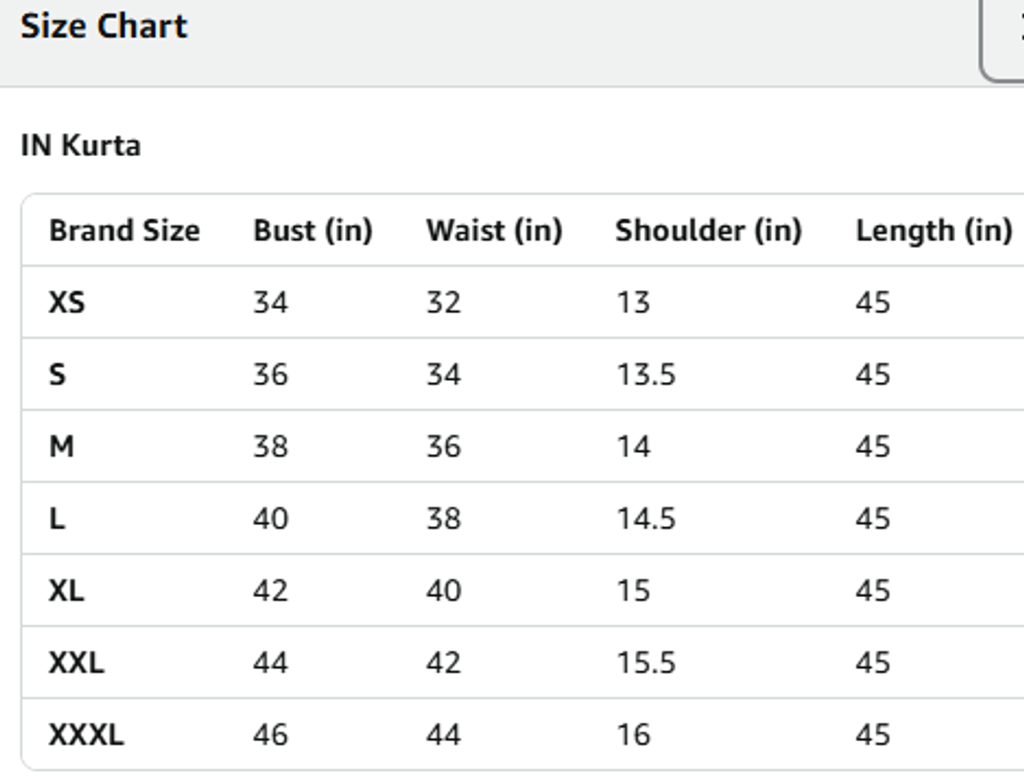
Task: Click shoulder value 15.5 in XXL row
Action: [x=645, y=663]
